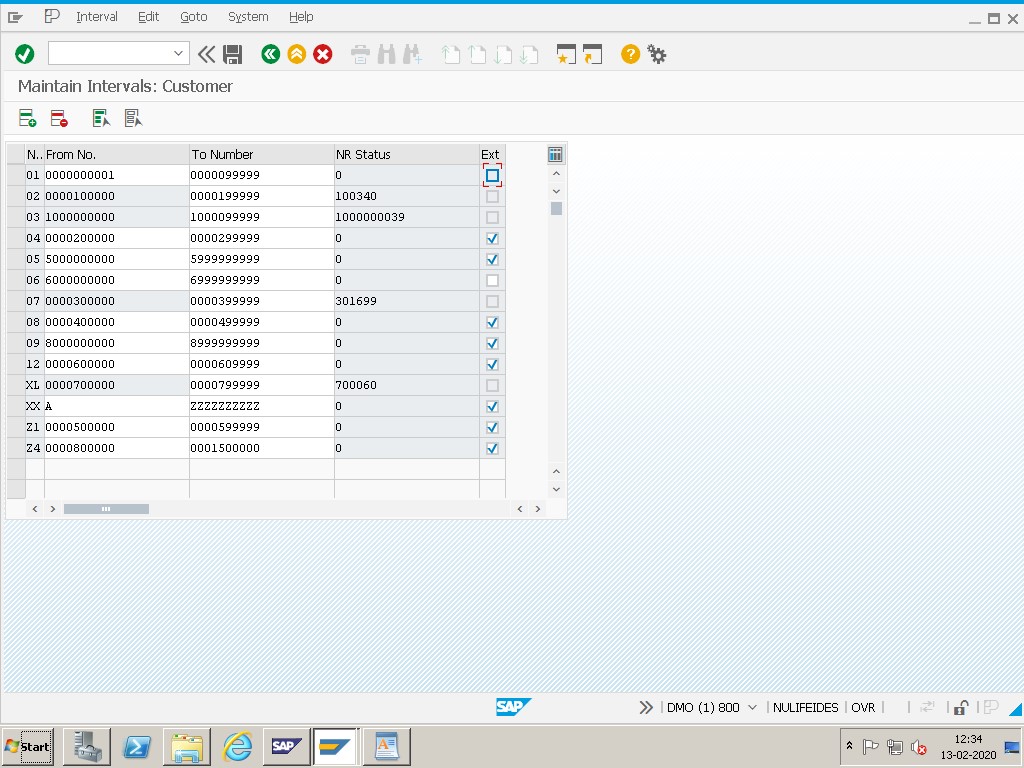Click the command input field
Viewport: 1024px width, 768px height.
click(x=111, y=54)
